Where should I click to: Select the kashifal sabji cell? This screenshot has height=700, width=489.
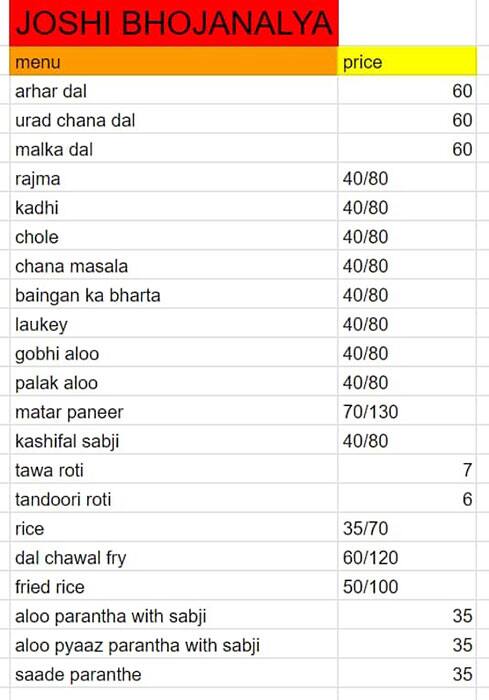[174, 441]
